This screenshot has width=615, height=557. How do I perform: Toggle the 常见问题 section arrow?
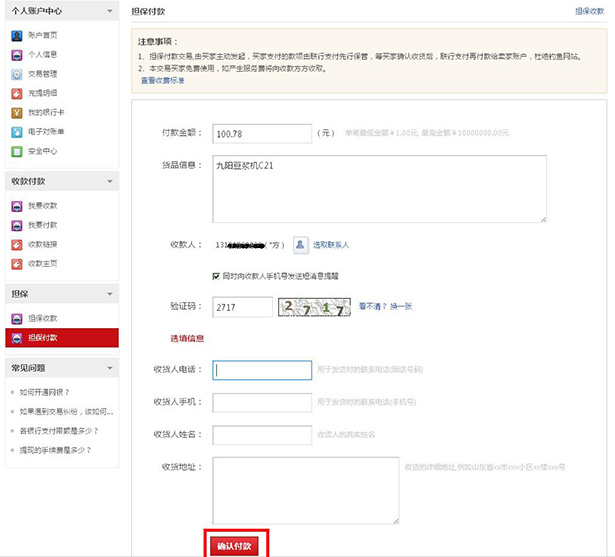[x=108, y=367]
